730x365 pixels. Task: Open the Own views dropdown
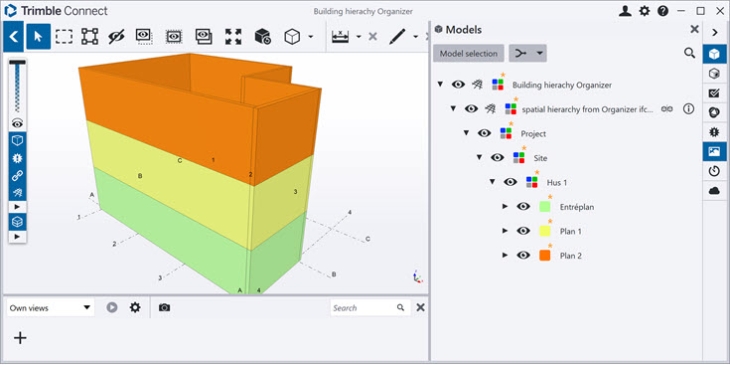50,308
